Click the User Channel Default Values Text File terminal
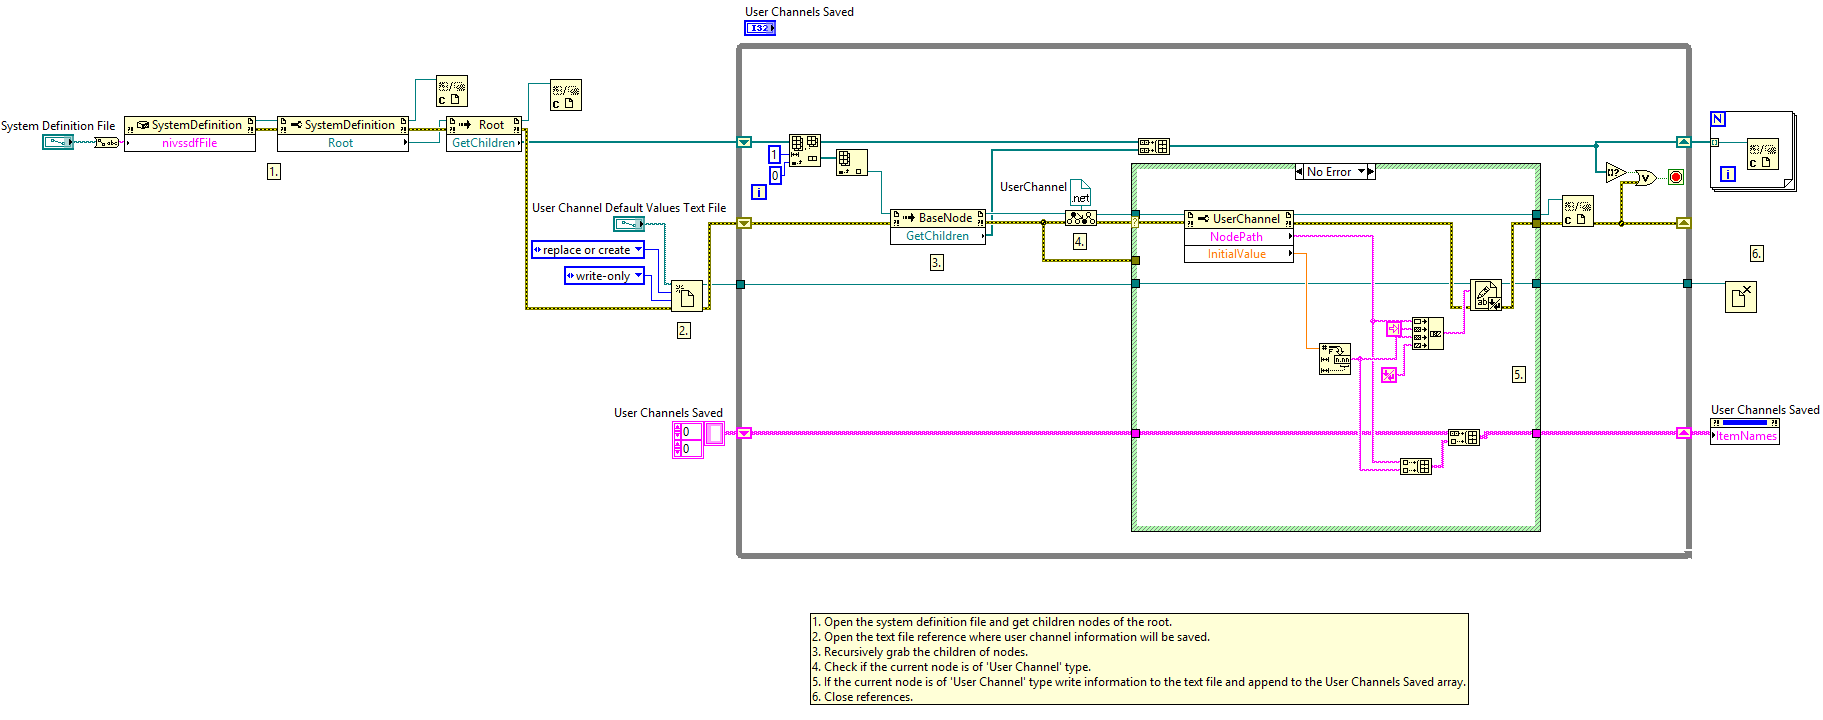 (x=629, y=224)
